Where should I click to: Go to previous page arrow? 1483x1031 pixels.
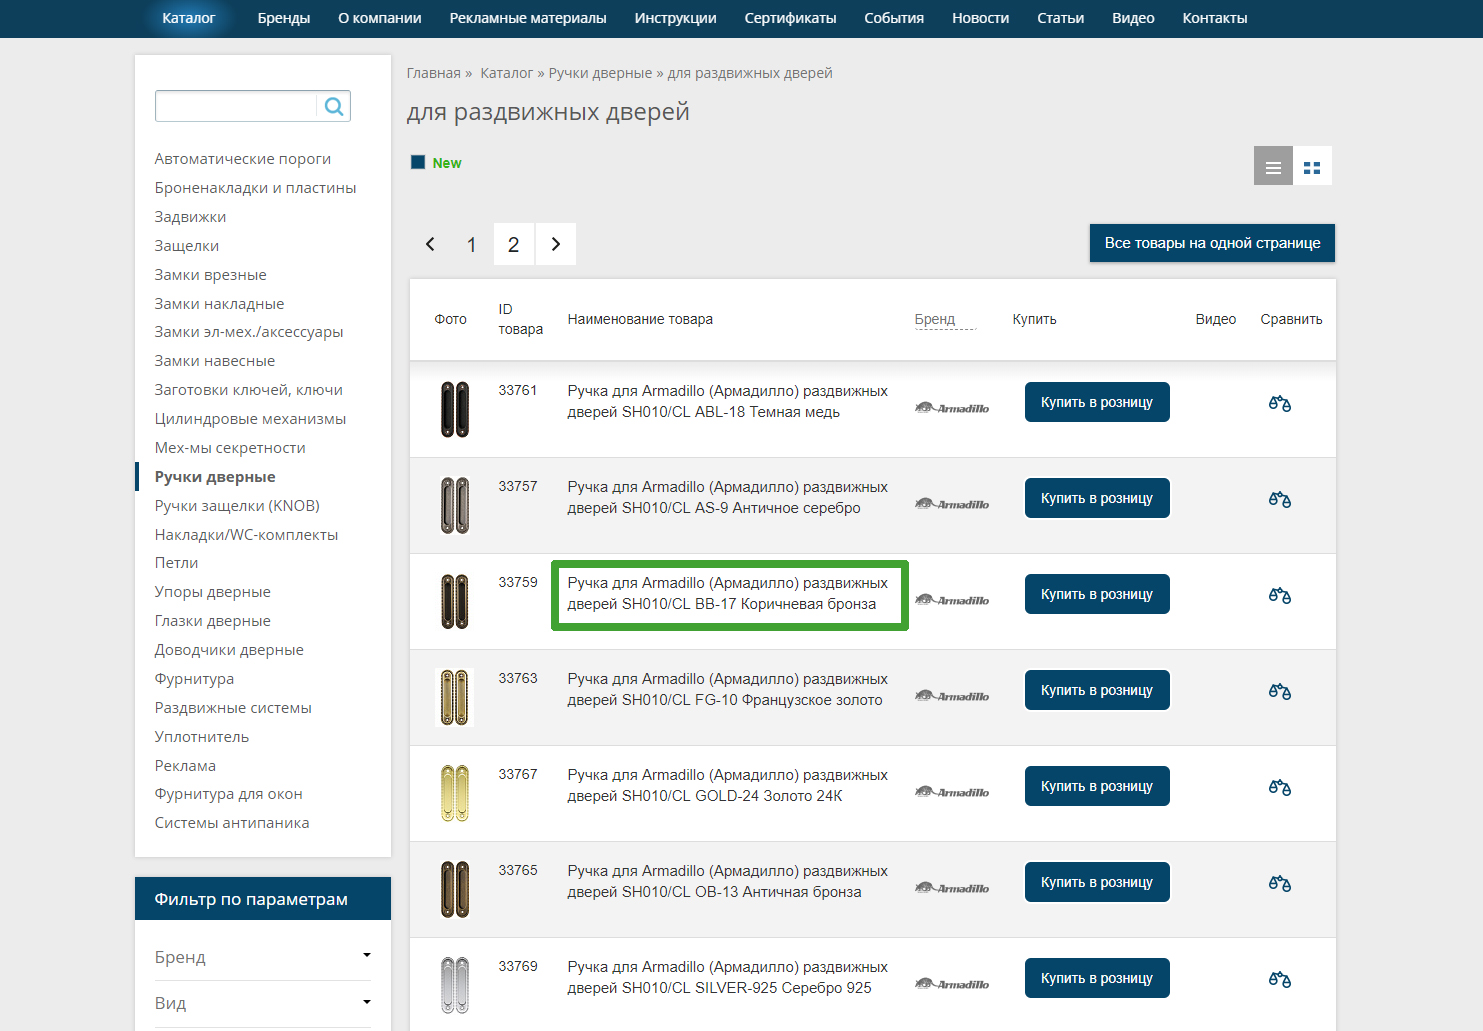coord(430,244)
